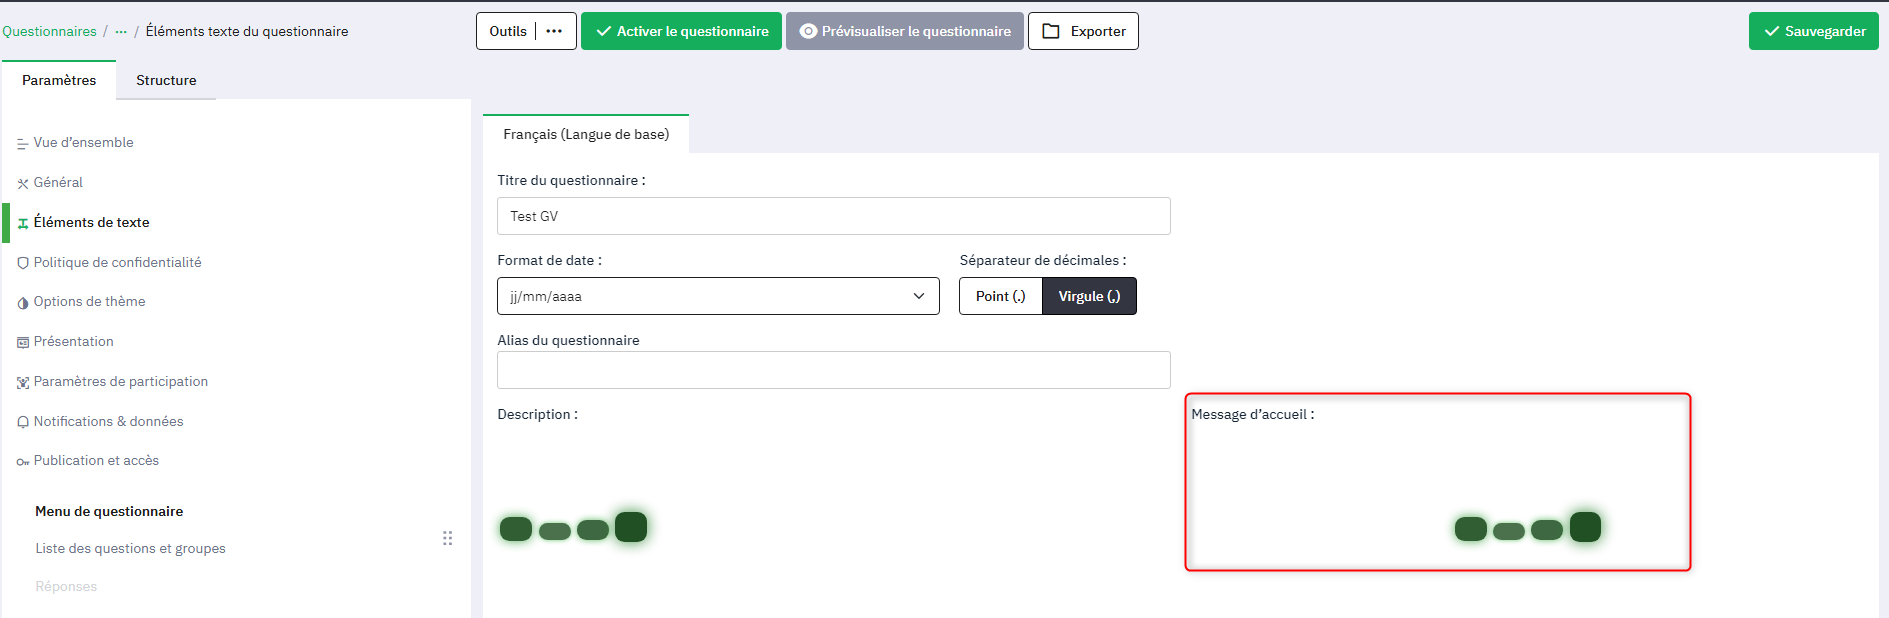Image resolution: width=1889 pixels, height=618 pixels.
Task: Open the Format de date dropdown
Action: click(718, 296)
